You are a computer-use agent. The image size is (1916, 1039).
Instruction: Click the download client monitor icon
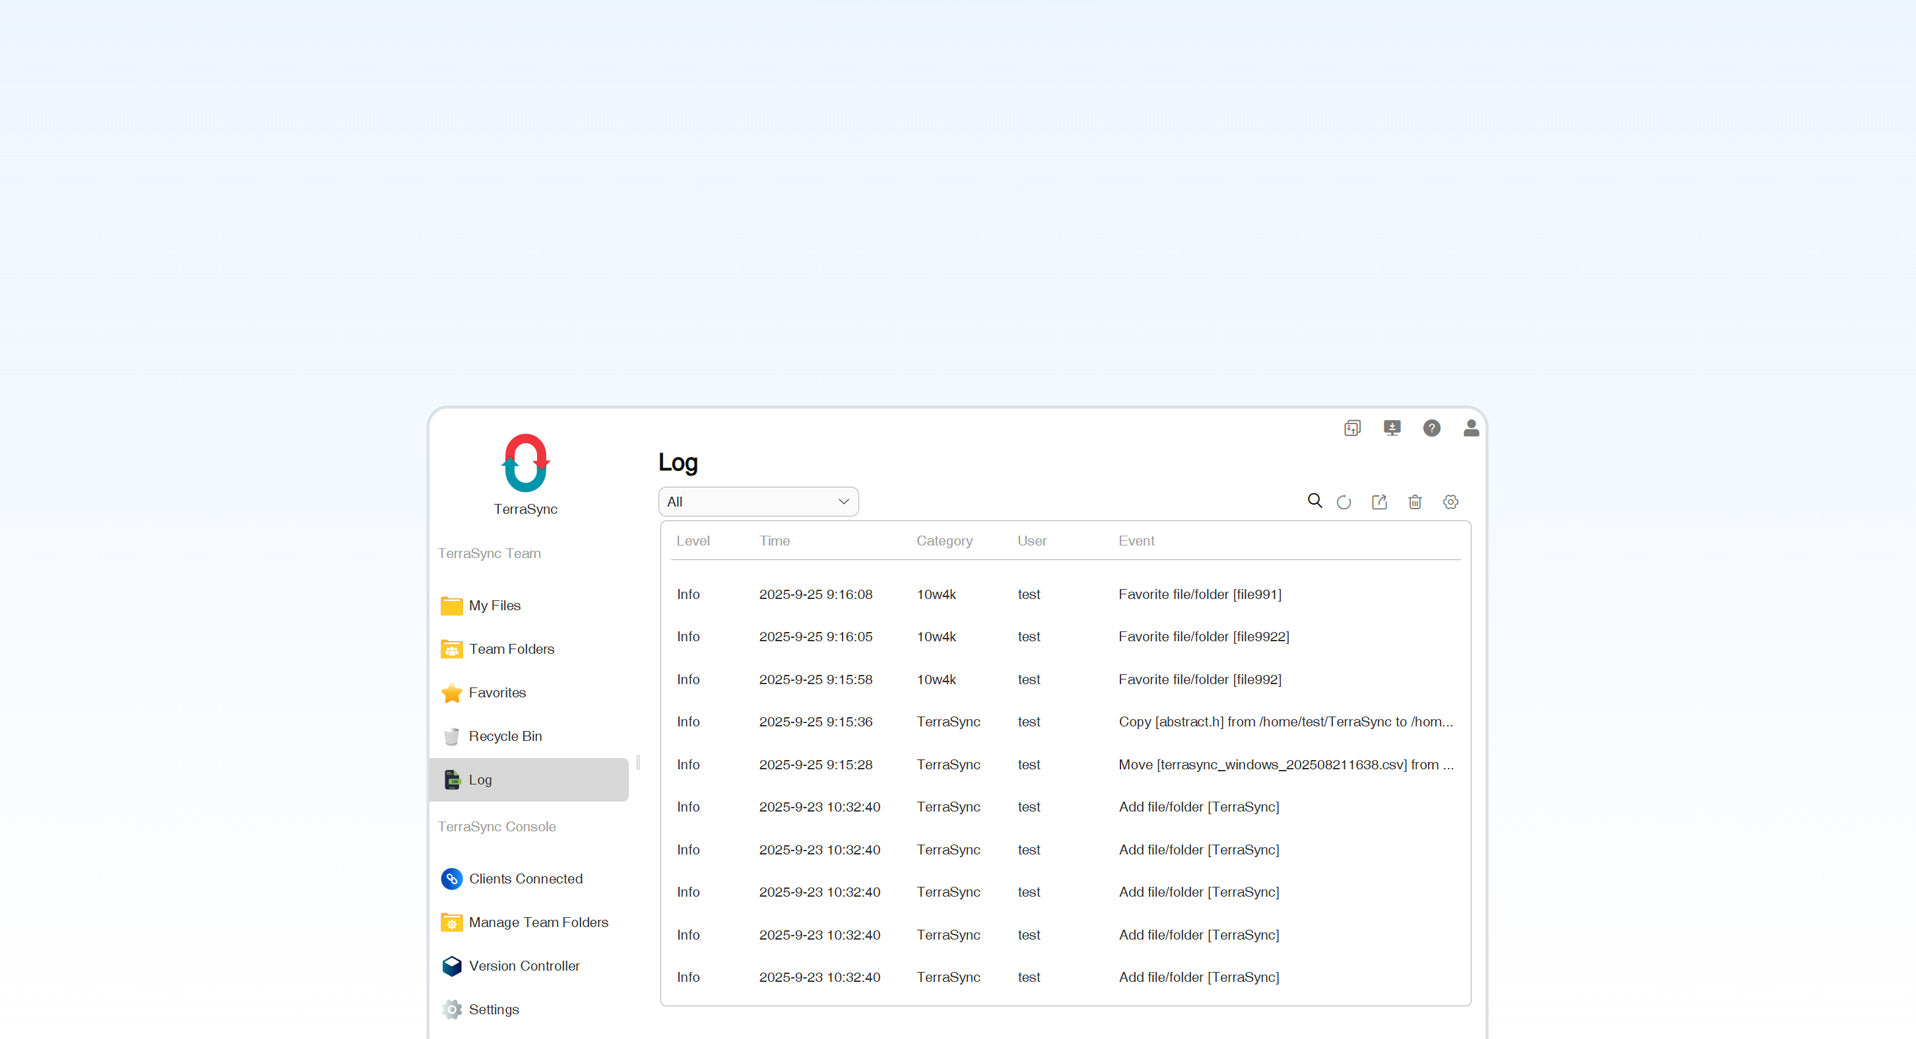[1391, 428]
